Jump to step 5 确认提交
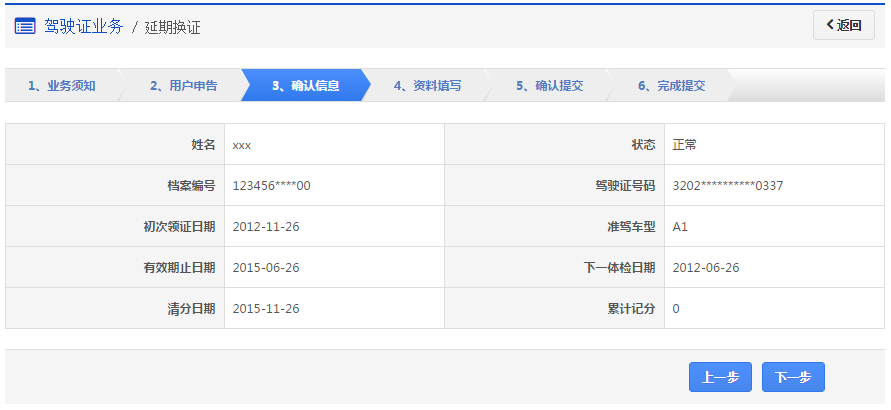Screen dimensions: 891x410 point(549,86)
